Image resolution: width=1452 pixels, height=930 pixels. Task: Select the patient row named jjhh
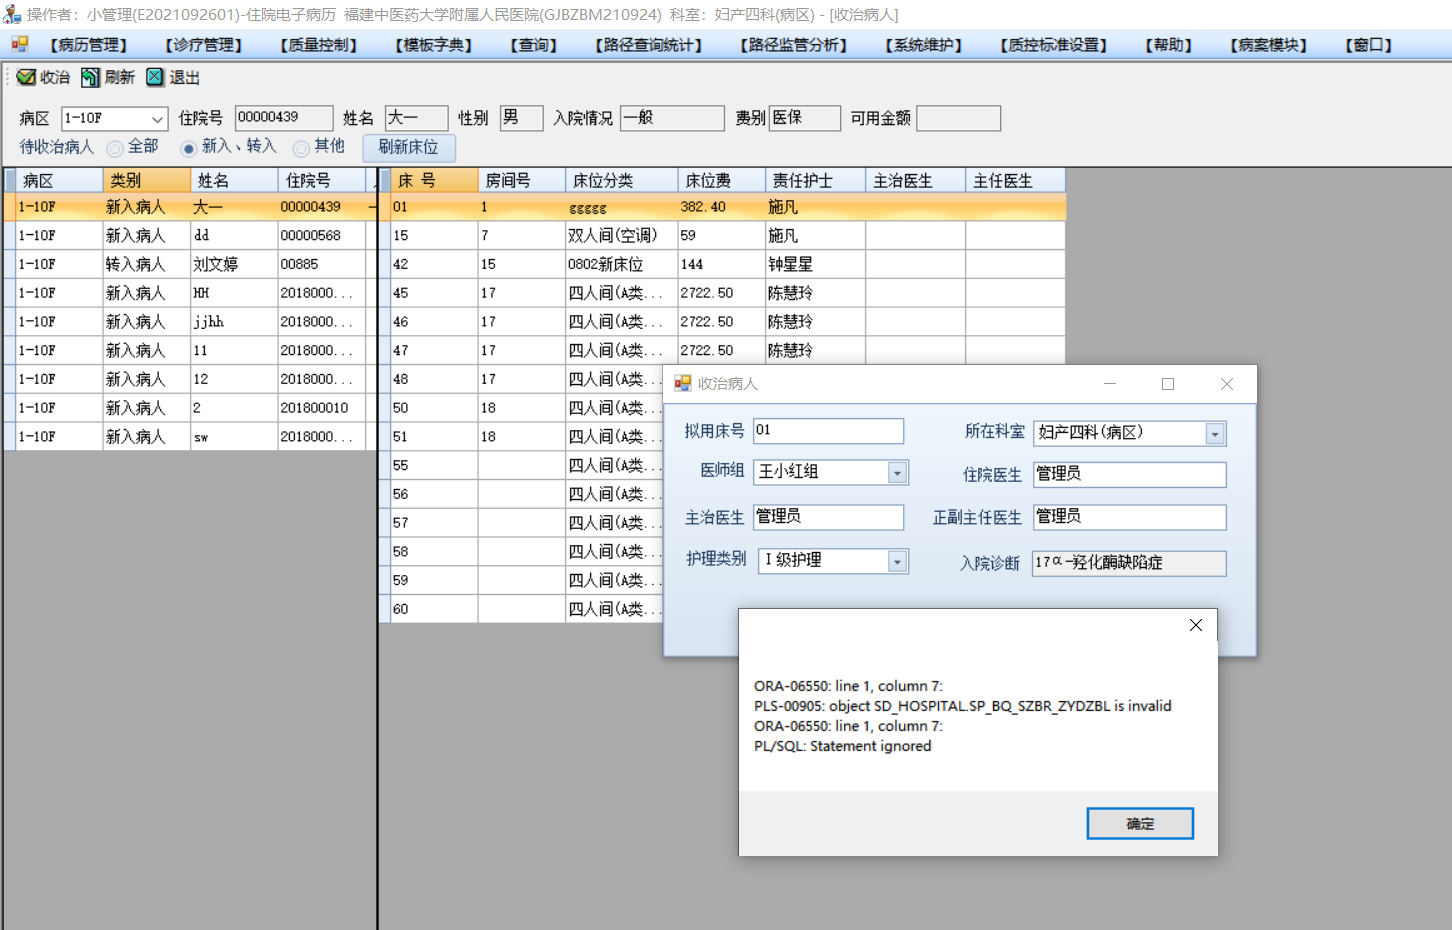click(191, 322)
